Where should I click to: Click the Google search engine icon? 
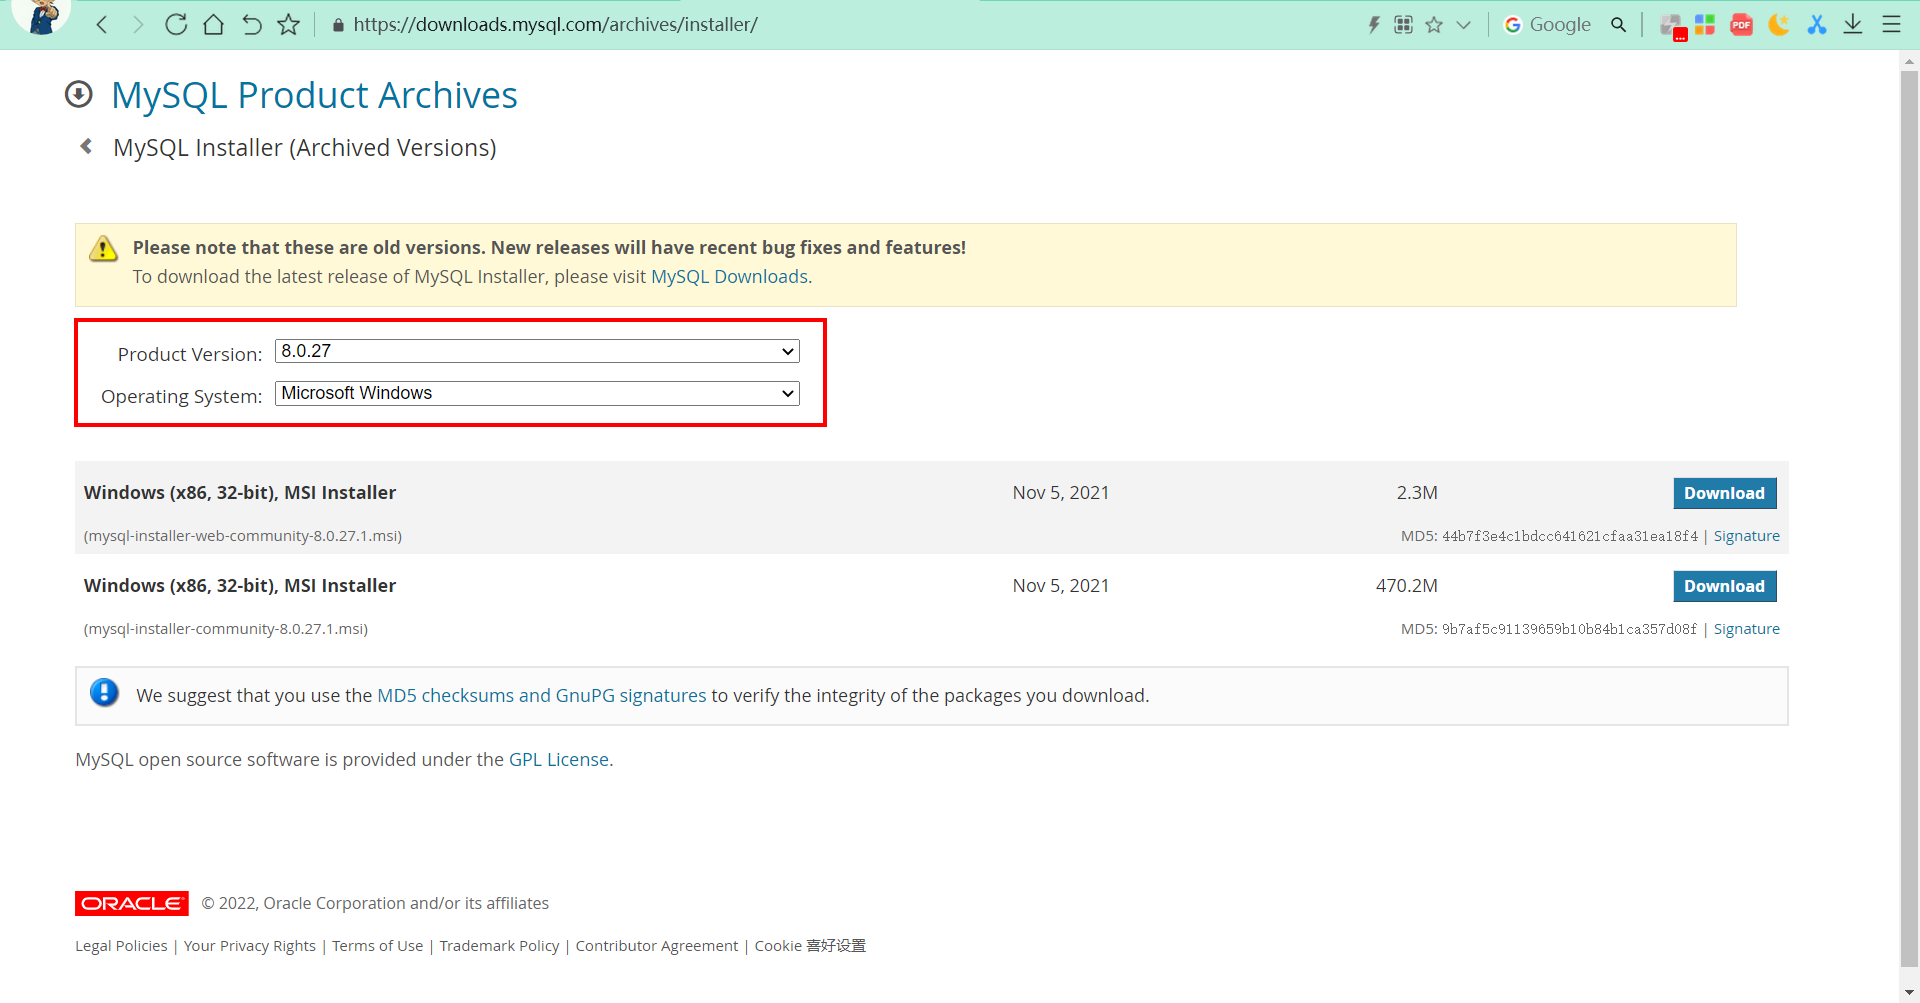click(x=1513, y=25)
